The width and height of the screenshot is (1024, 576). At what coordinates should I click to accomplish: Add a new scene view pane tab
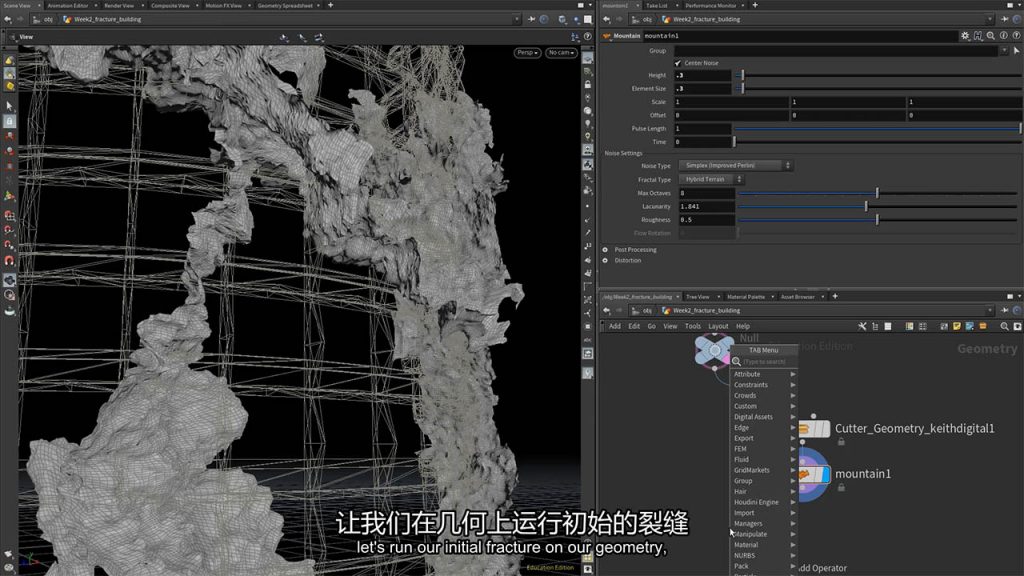click(330, 5)
